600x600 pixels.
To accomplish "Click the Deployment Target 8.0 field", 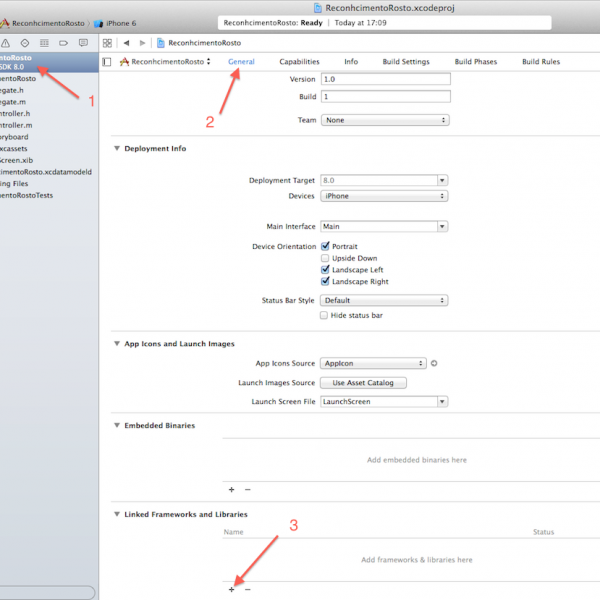I will coord(379,180).
